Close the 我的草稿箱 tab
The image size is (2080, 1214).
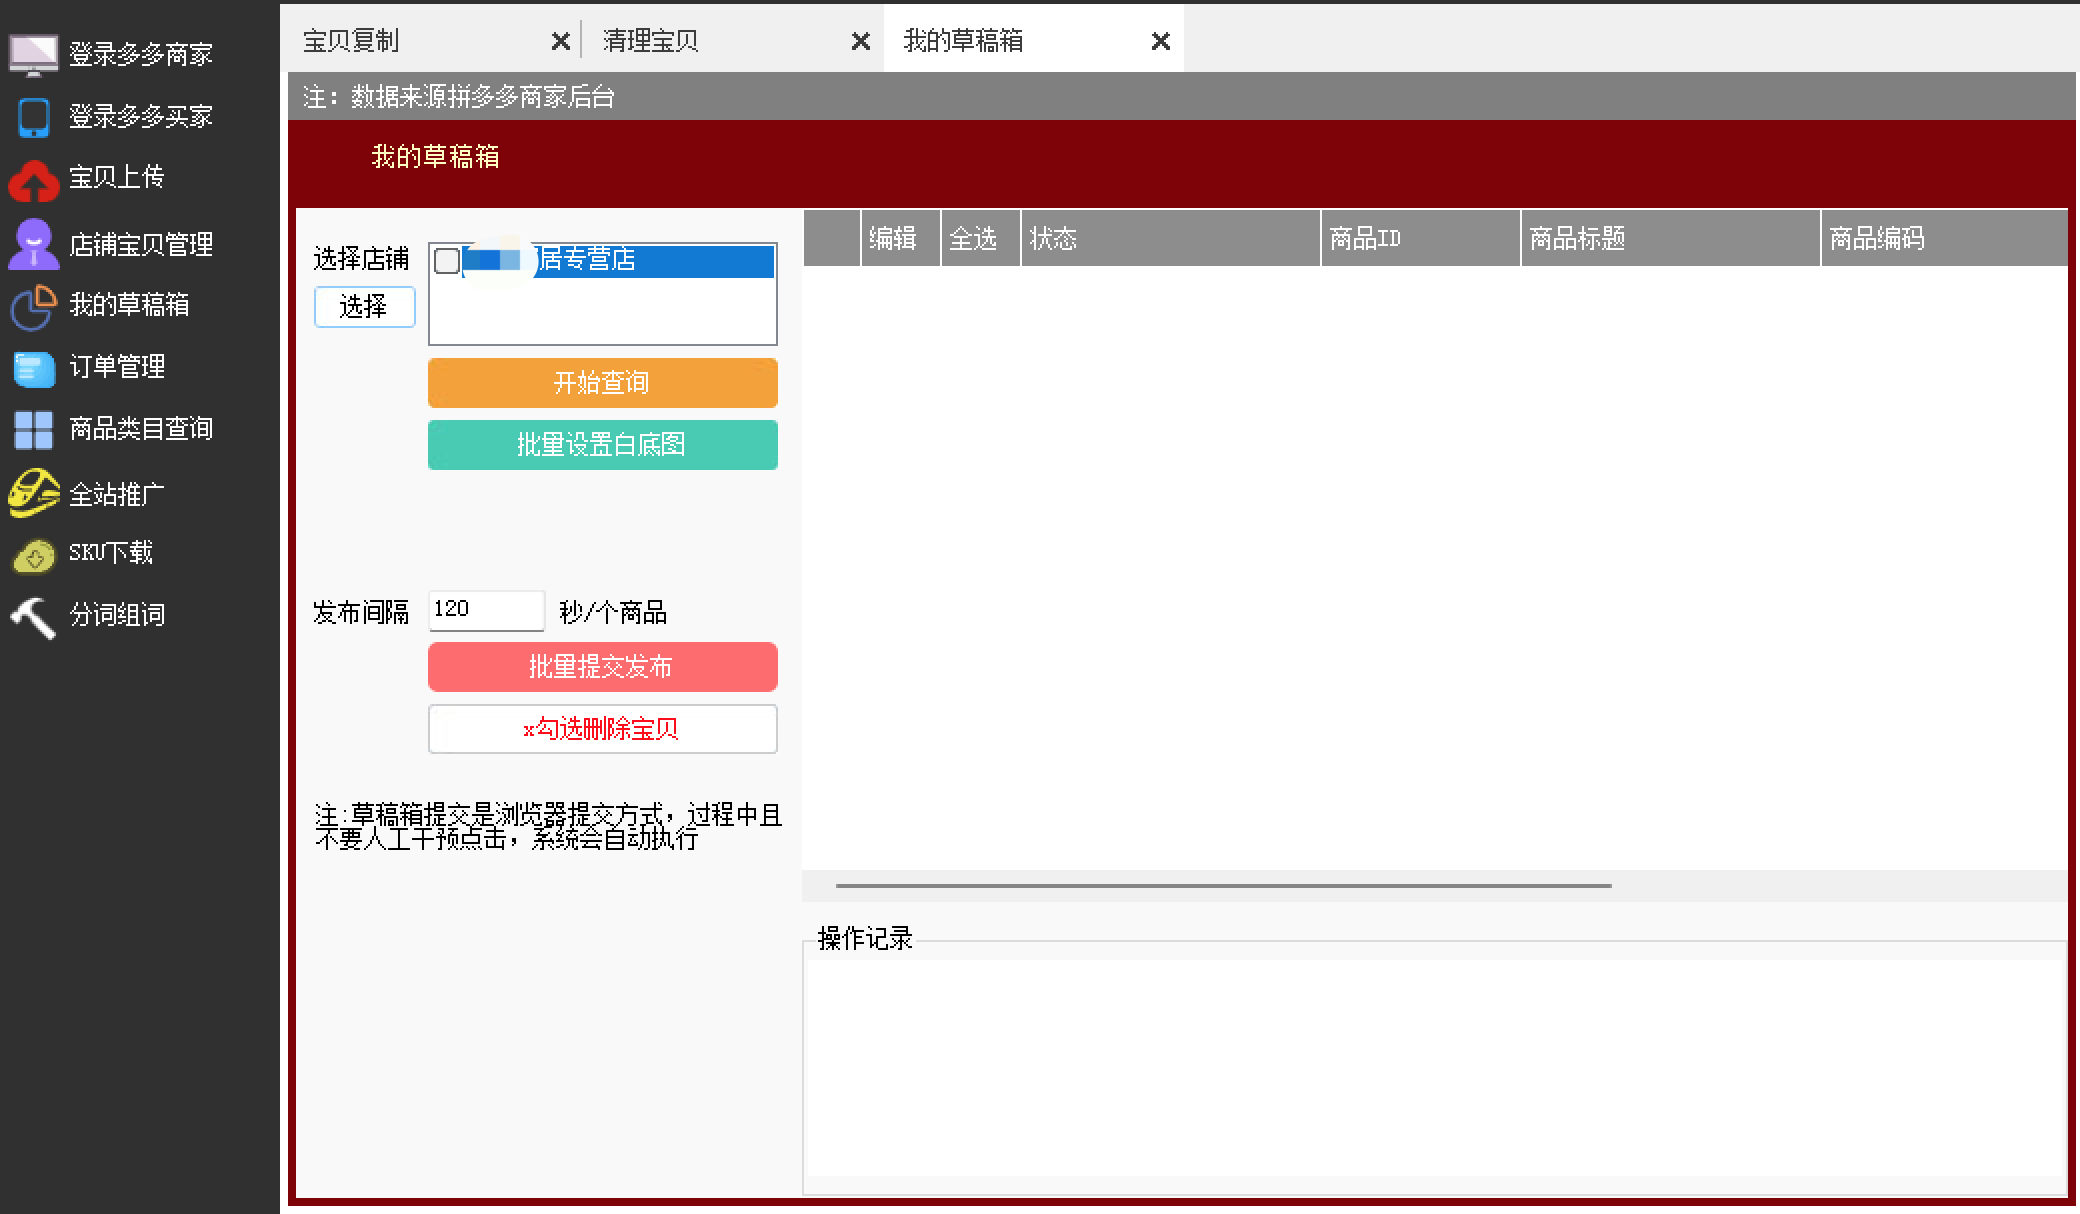coord(1161,42)
